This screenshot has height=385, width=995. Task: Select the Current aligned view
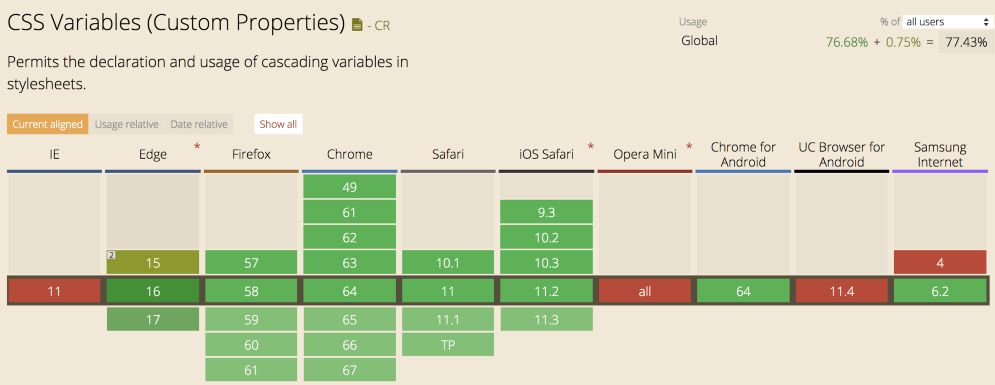click(48, 124)
